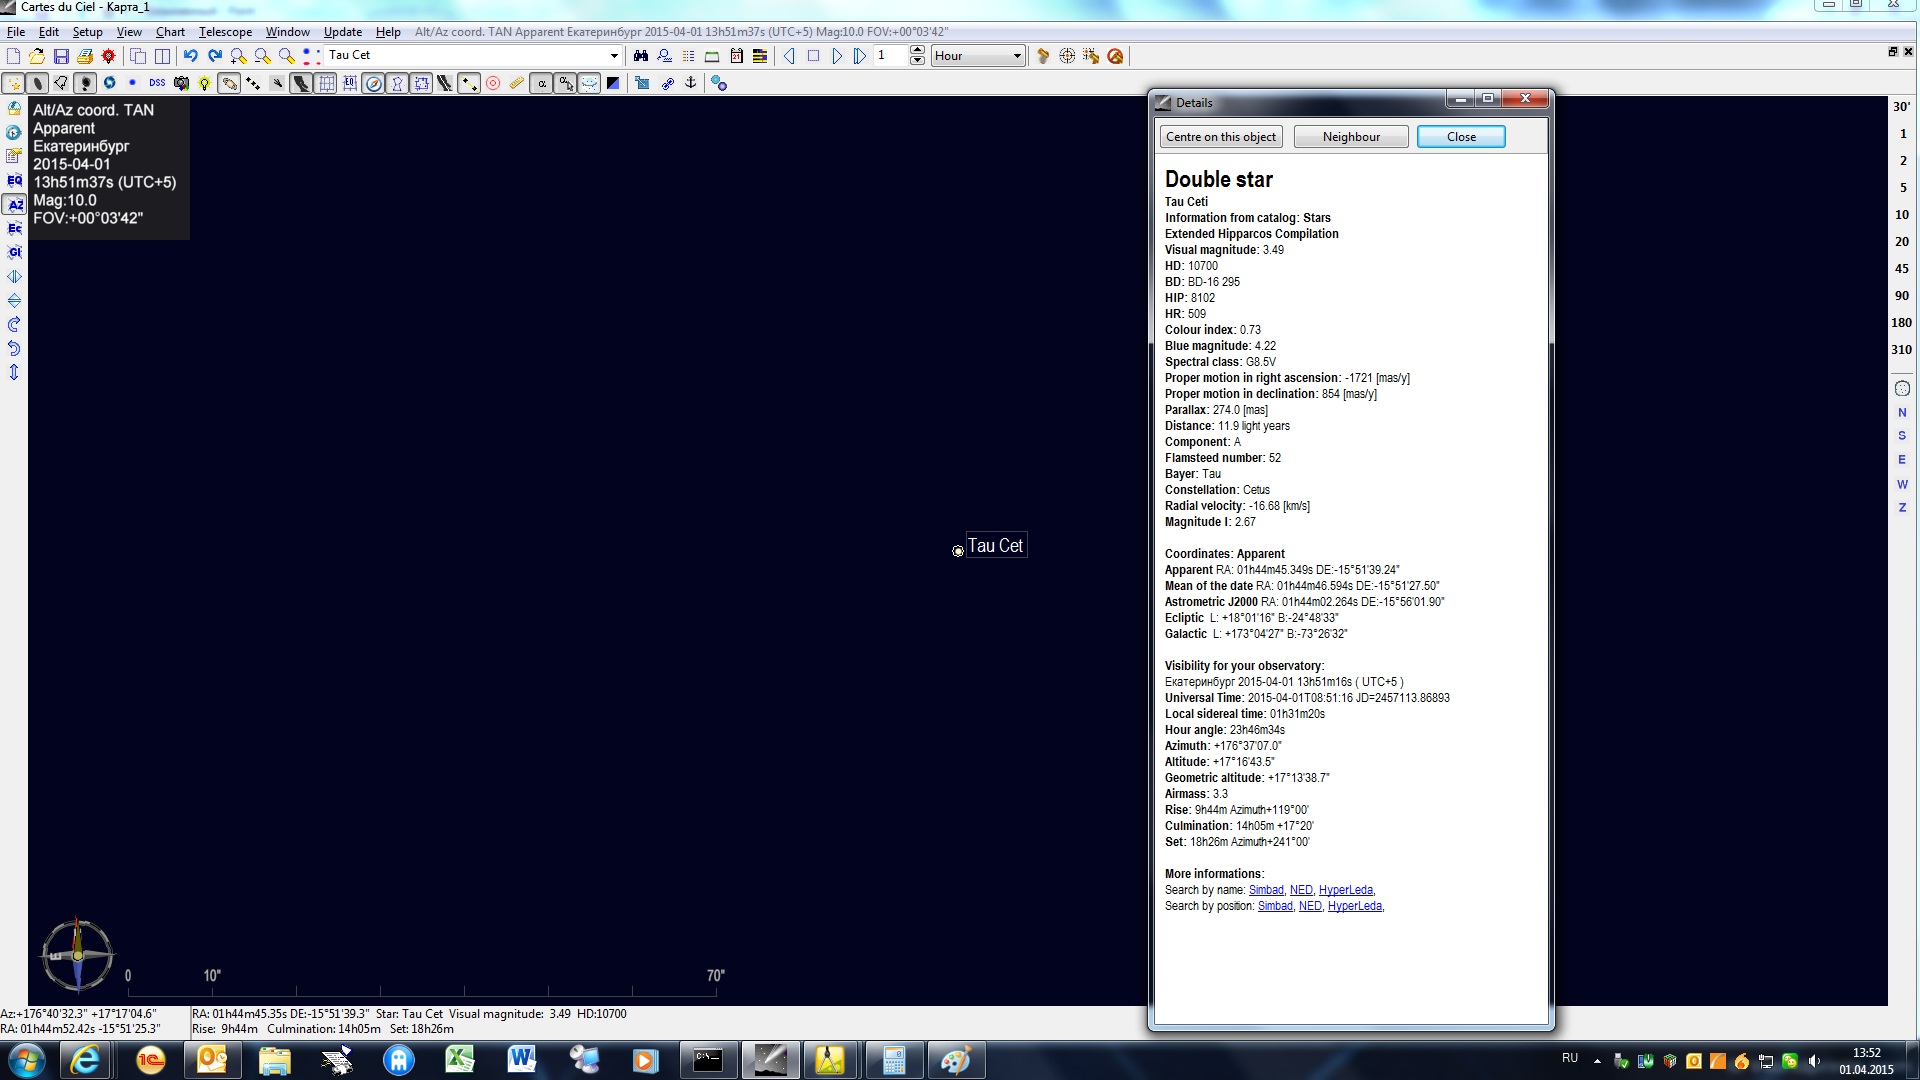Viewport: 1920px width, 1080px height.
Task: Redo the last chart change
Action: click(214, 56)
